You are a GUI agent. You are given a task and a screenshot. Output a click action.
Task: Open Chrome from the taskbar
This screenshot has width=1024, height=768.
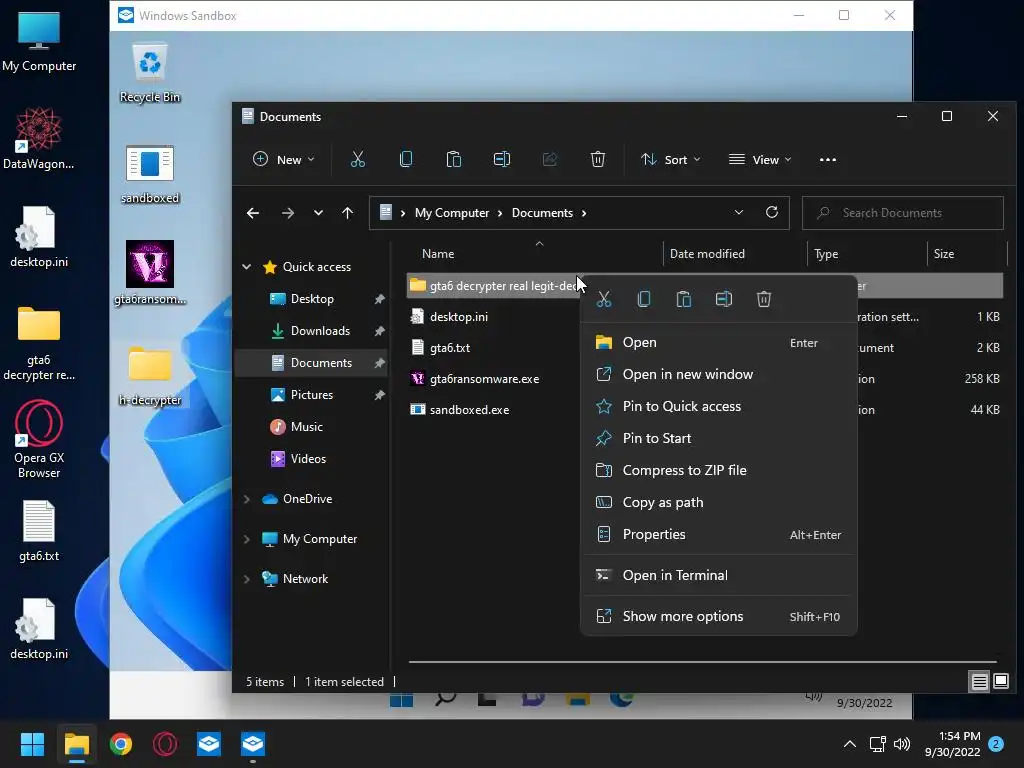[121, 744]
